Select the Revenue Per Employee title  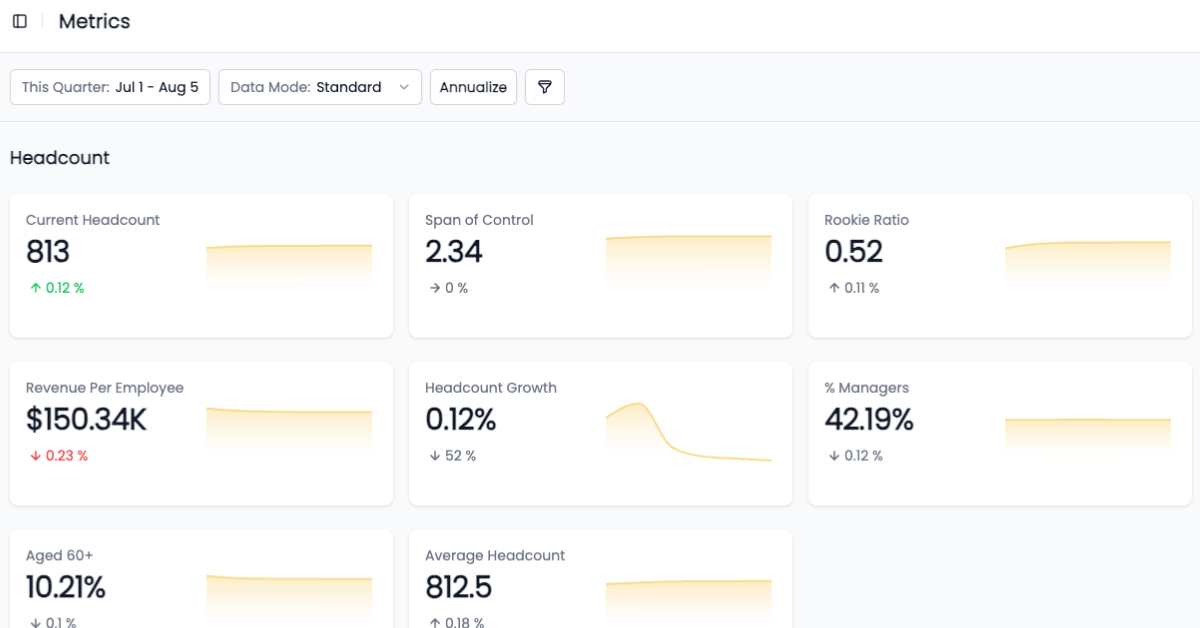[x=105, y=388]
